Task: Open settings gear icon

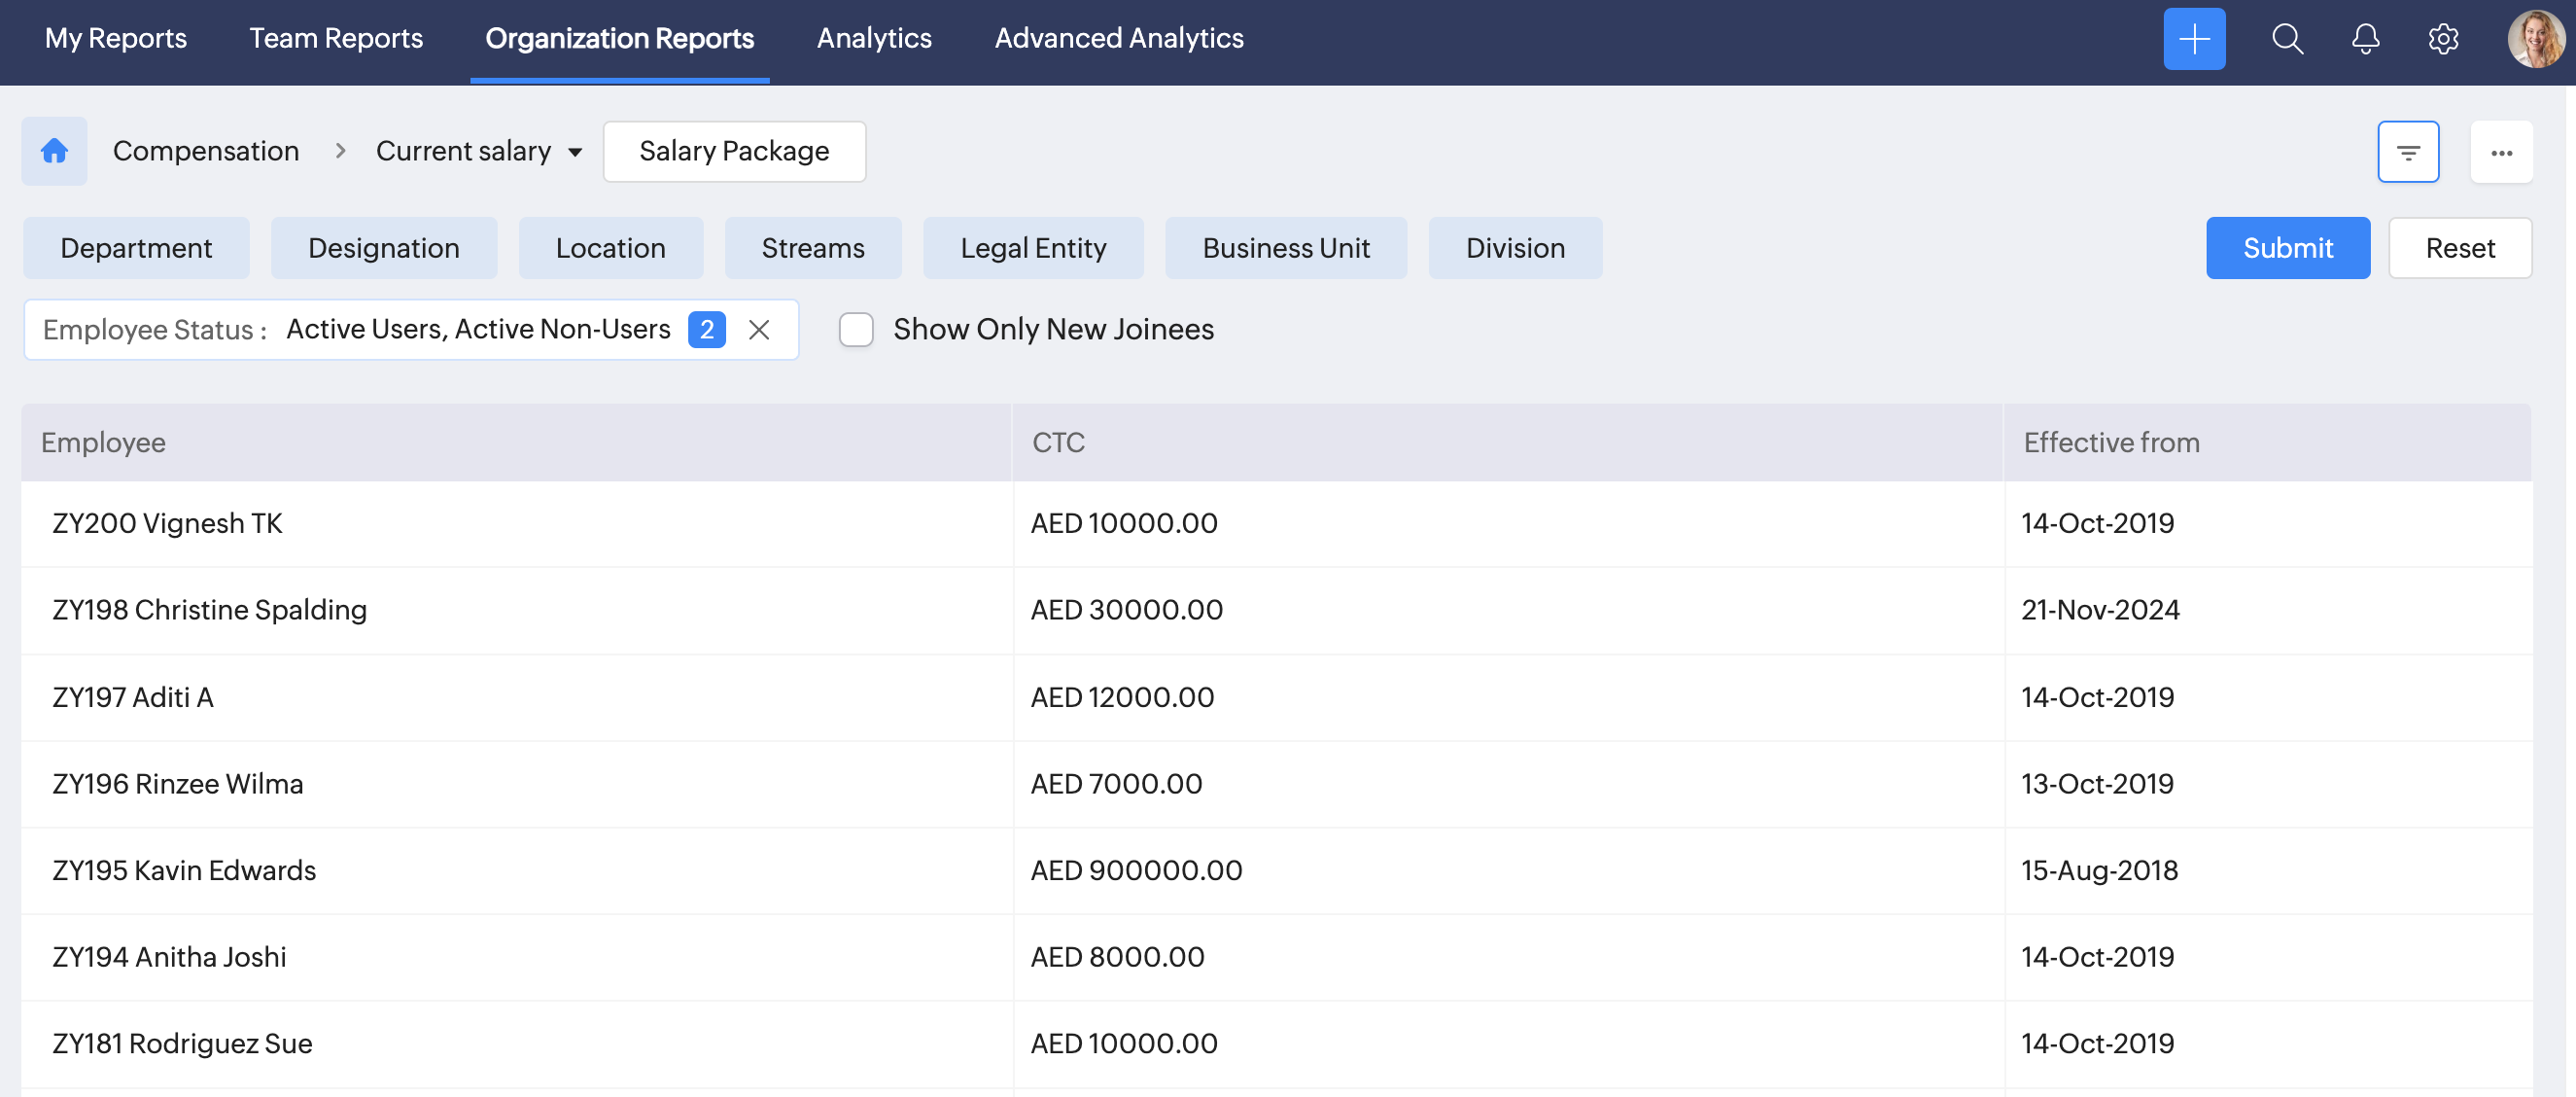Action: point(2442,39)
